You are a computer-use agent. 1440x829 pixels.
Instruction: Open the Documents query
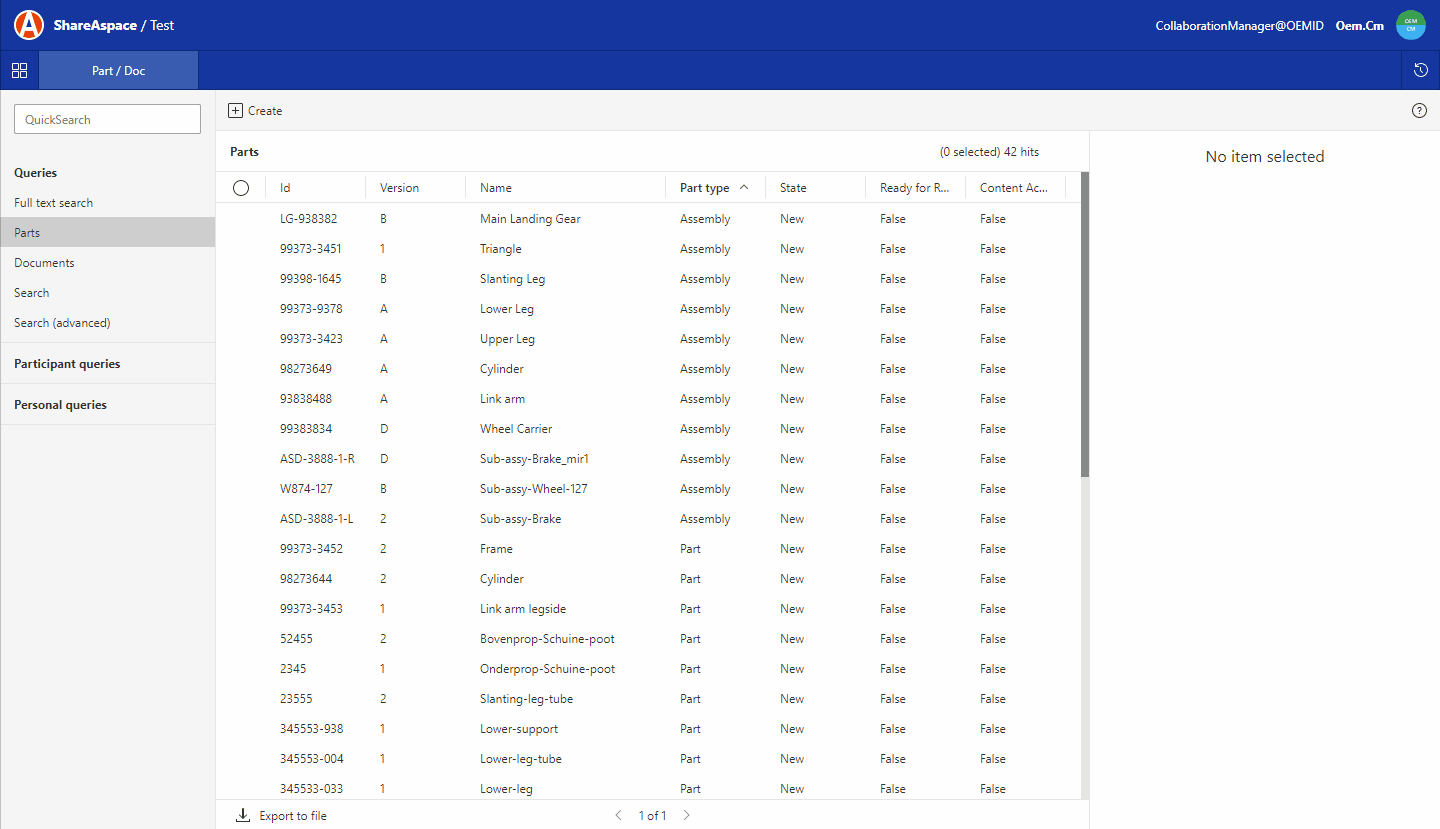44,263
